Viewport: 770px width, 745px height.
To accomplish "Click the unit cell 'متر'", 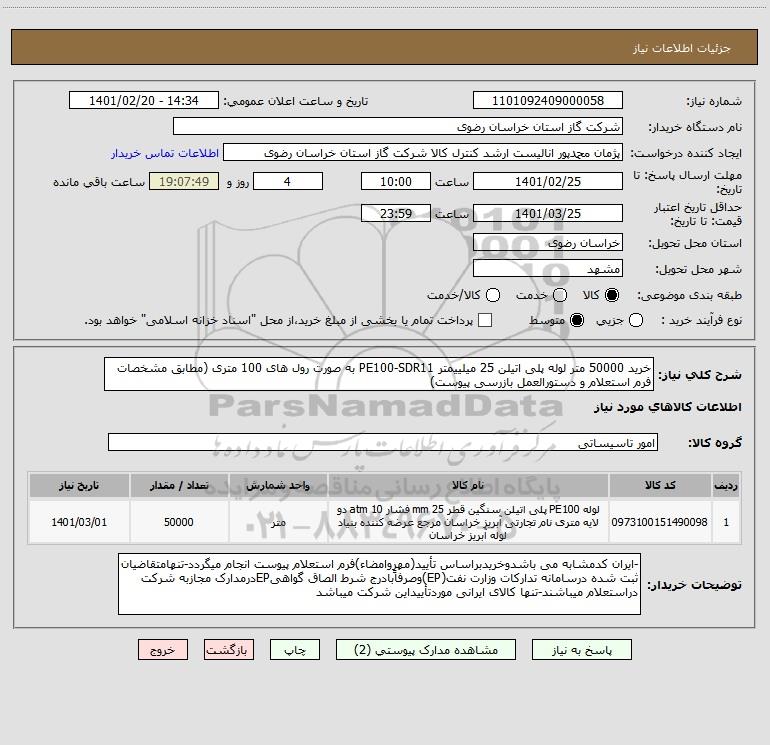I will (x=278, y=522).
